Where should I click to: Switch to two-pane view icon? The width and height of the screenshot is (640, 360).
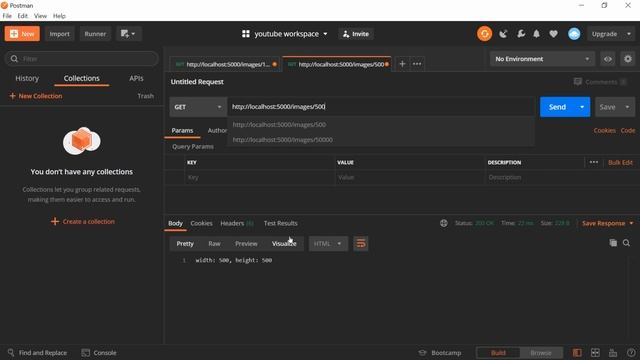tap(595, 353)
